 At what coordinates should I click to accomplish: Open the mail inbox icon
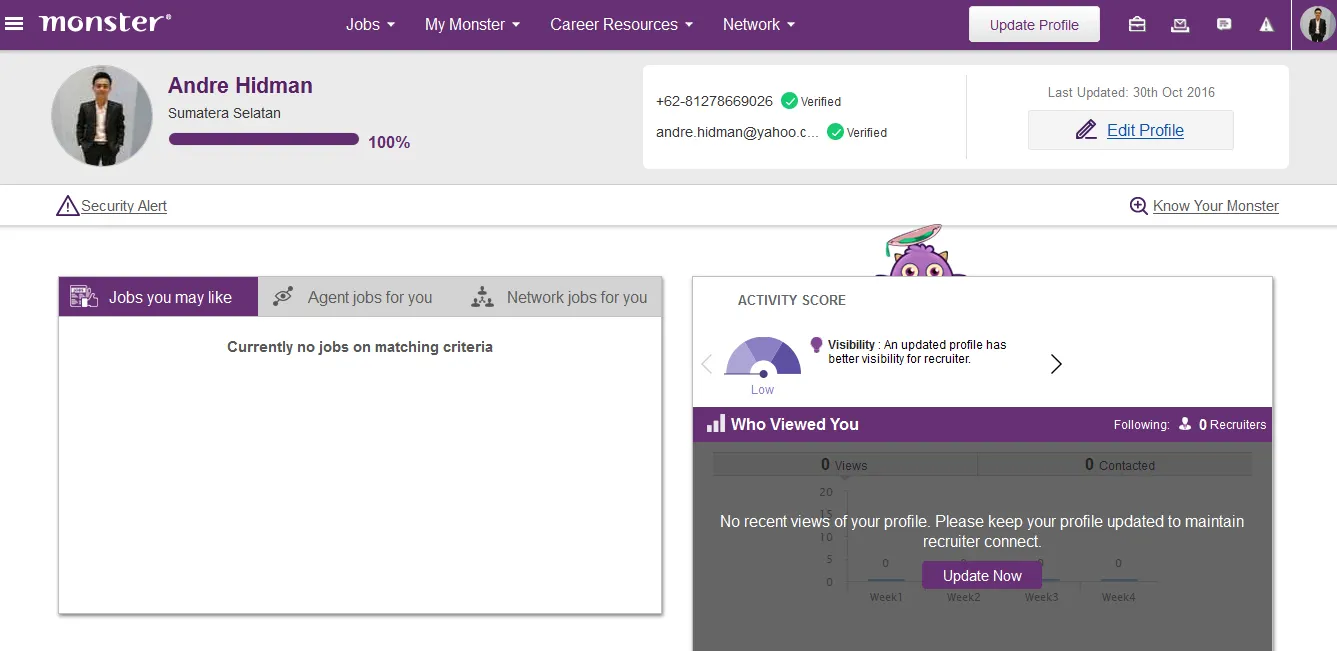point(1180,25)
